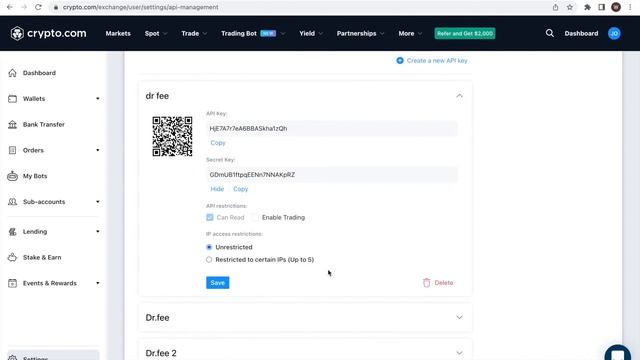This screenshot has width=640, height=360.
Task: Open the Partnerships dropdown menu
Action: tap(360, 33)
